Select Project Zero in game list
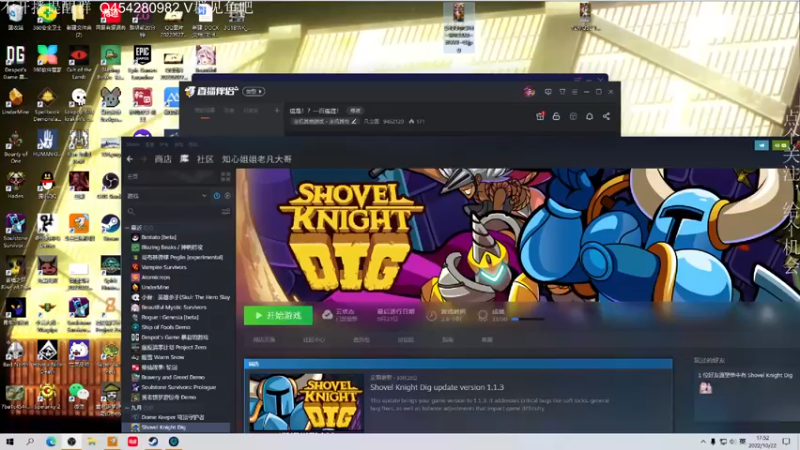 [173, 347]
